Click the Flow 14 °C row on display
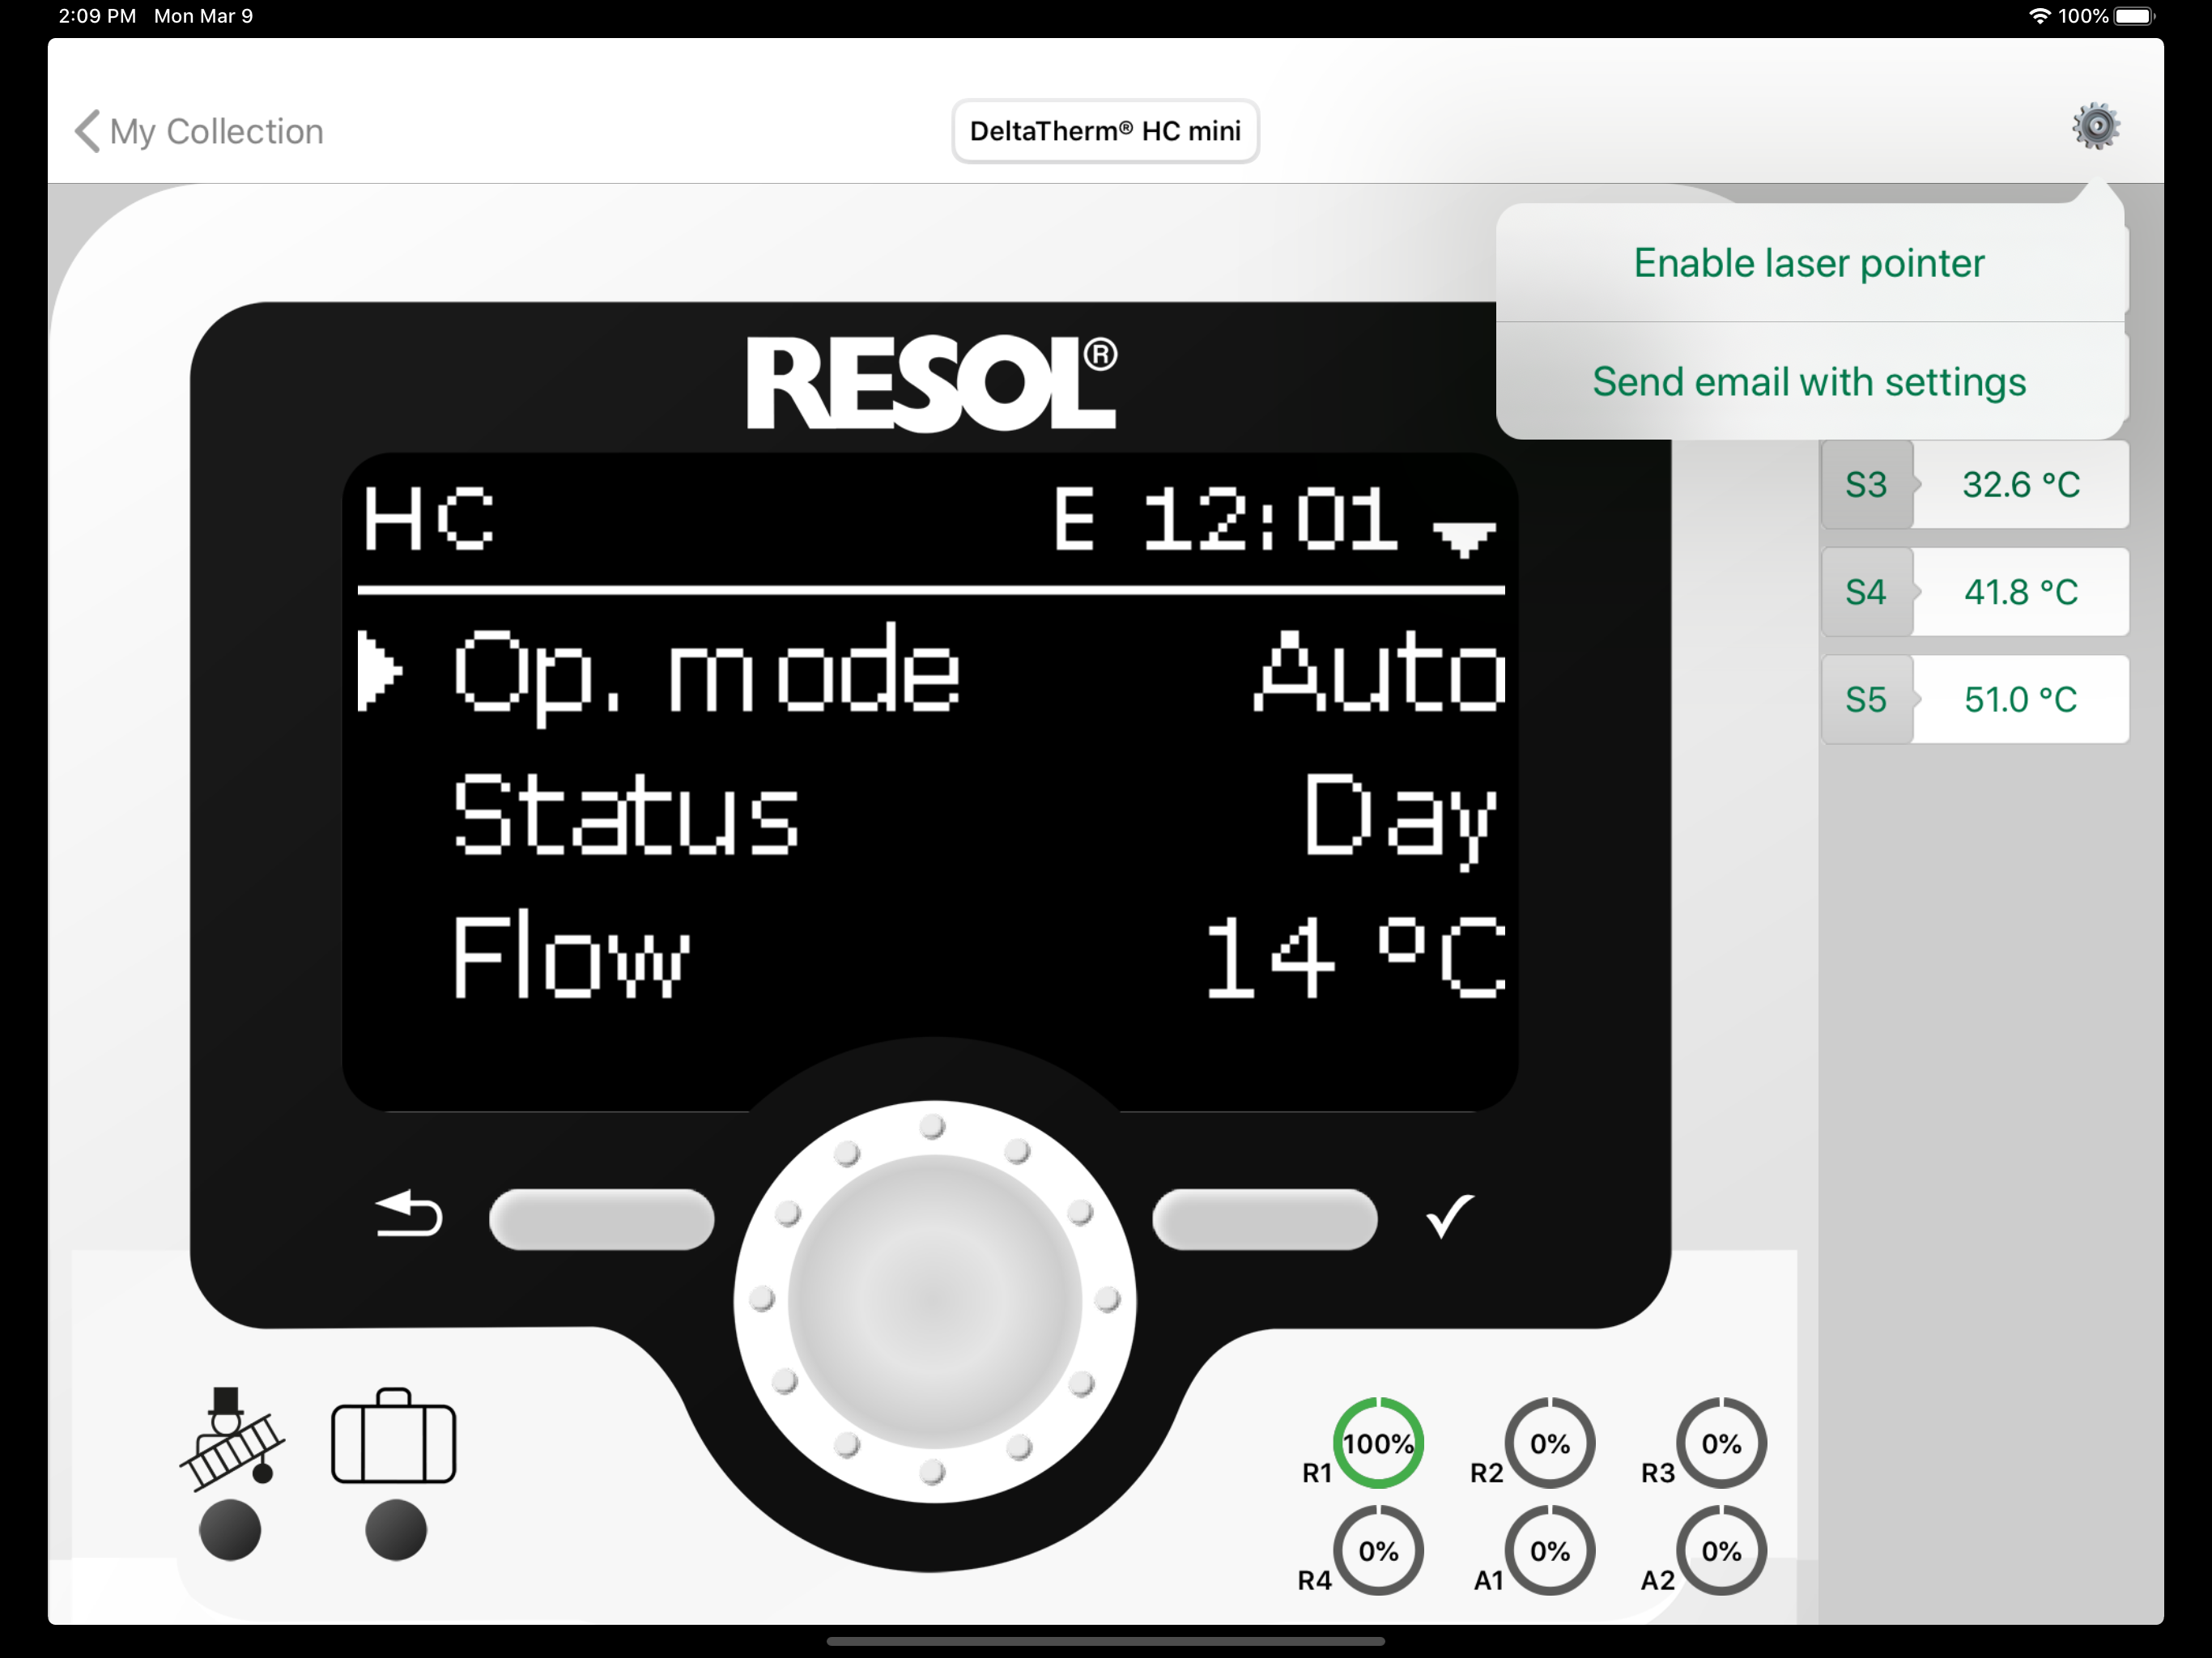The width and height of the screenshot is (2212, 1658). 978,955
